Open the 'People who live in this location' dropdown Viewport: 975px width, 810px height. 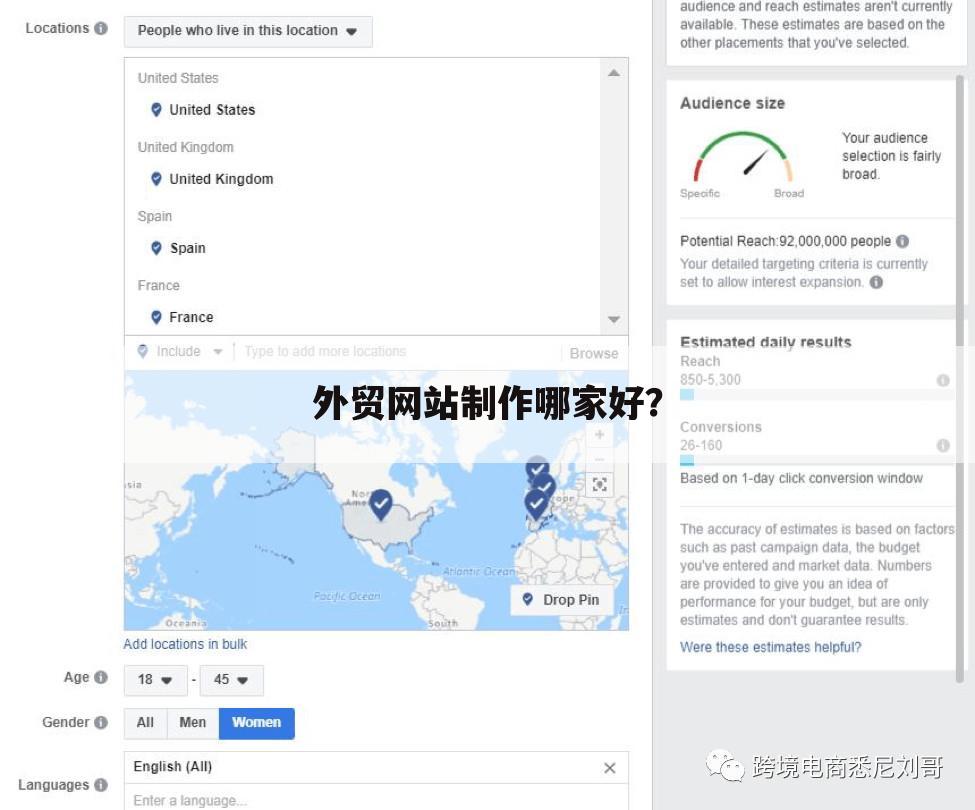tap(247, 31)
